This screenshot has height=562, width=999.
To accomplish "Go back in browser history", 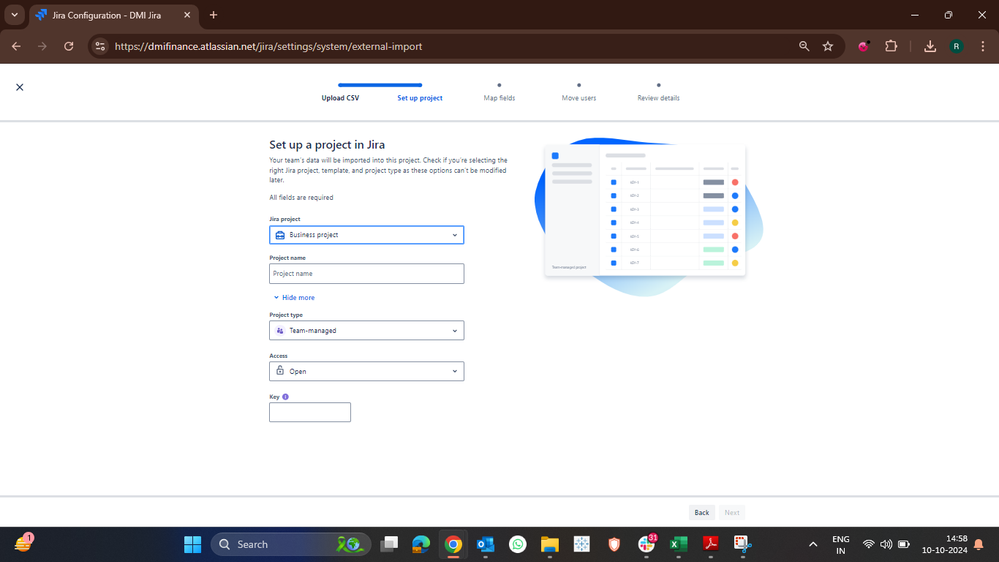I will (16, 47).
